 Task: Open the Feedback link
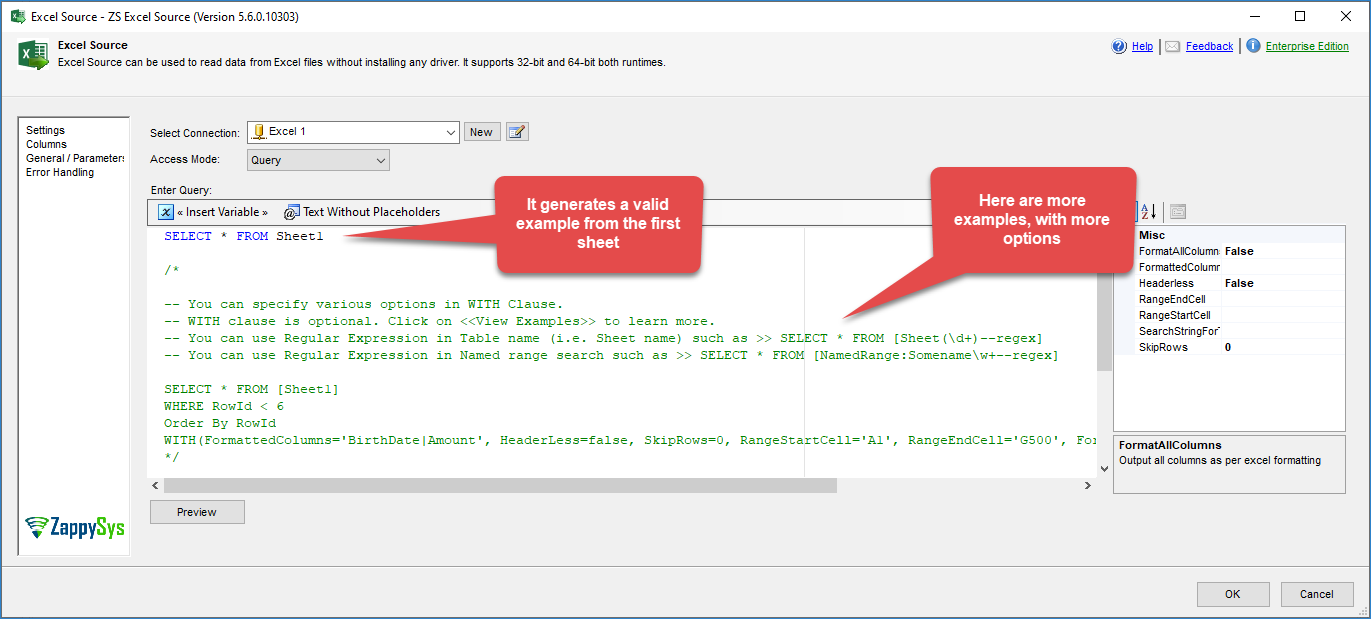[1209, 47]
